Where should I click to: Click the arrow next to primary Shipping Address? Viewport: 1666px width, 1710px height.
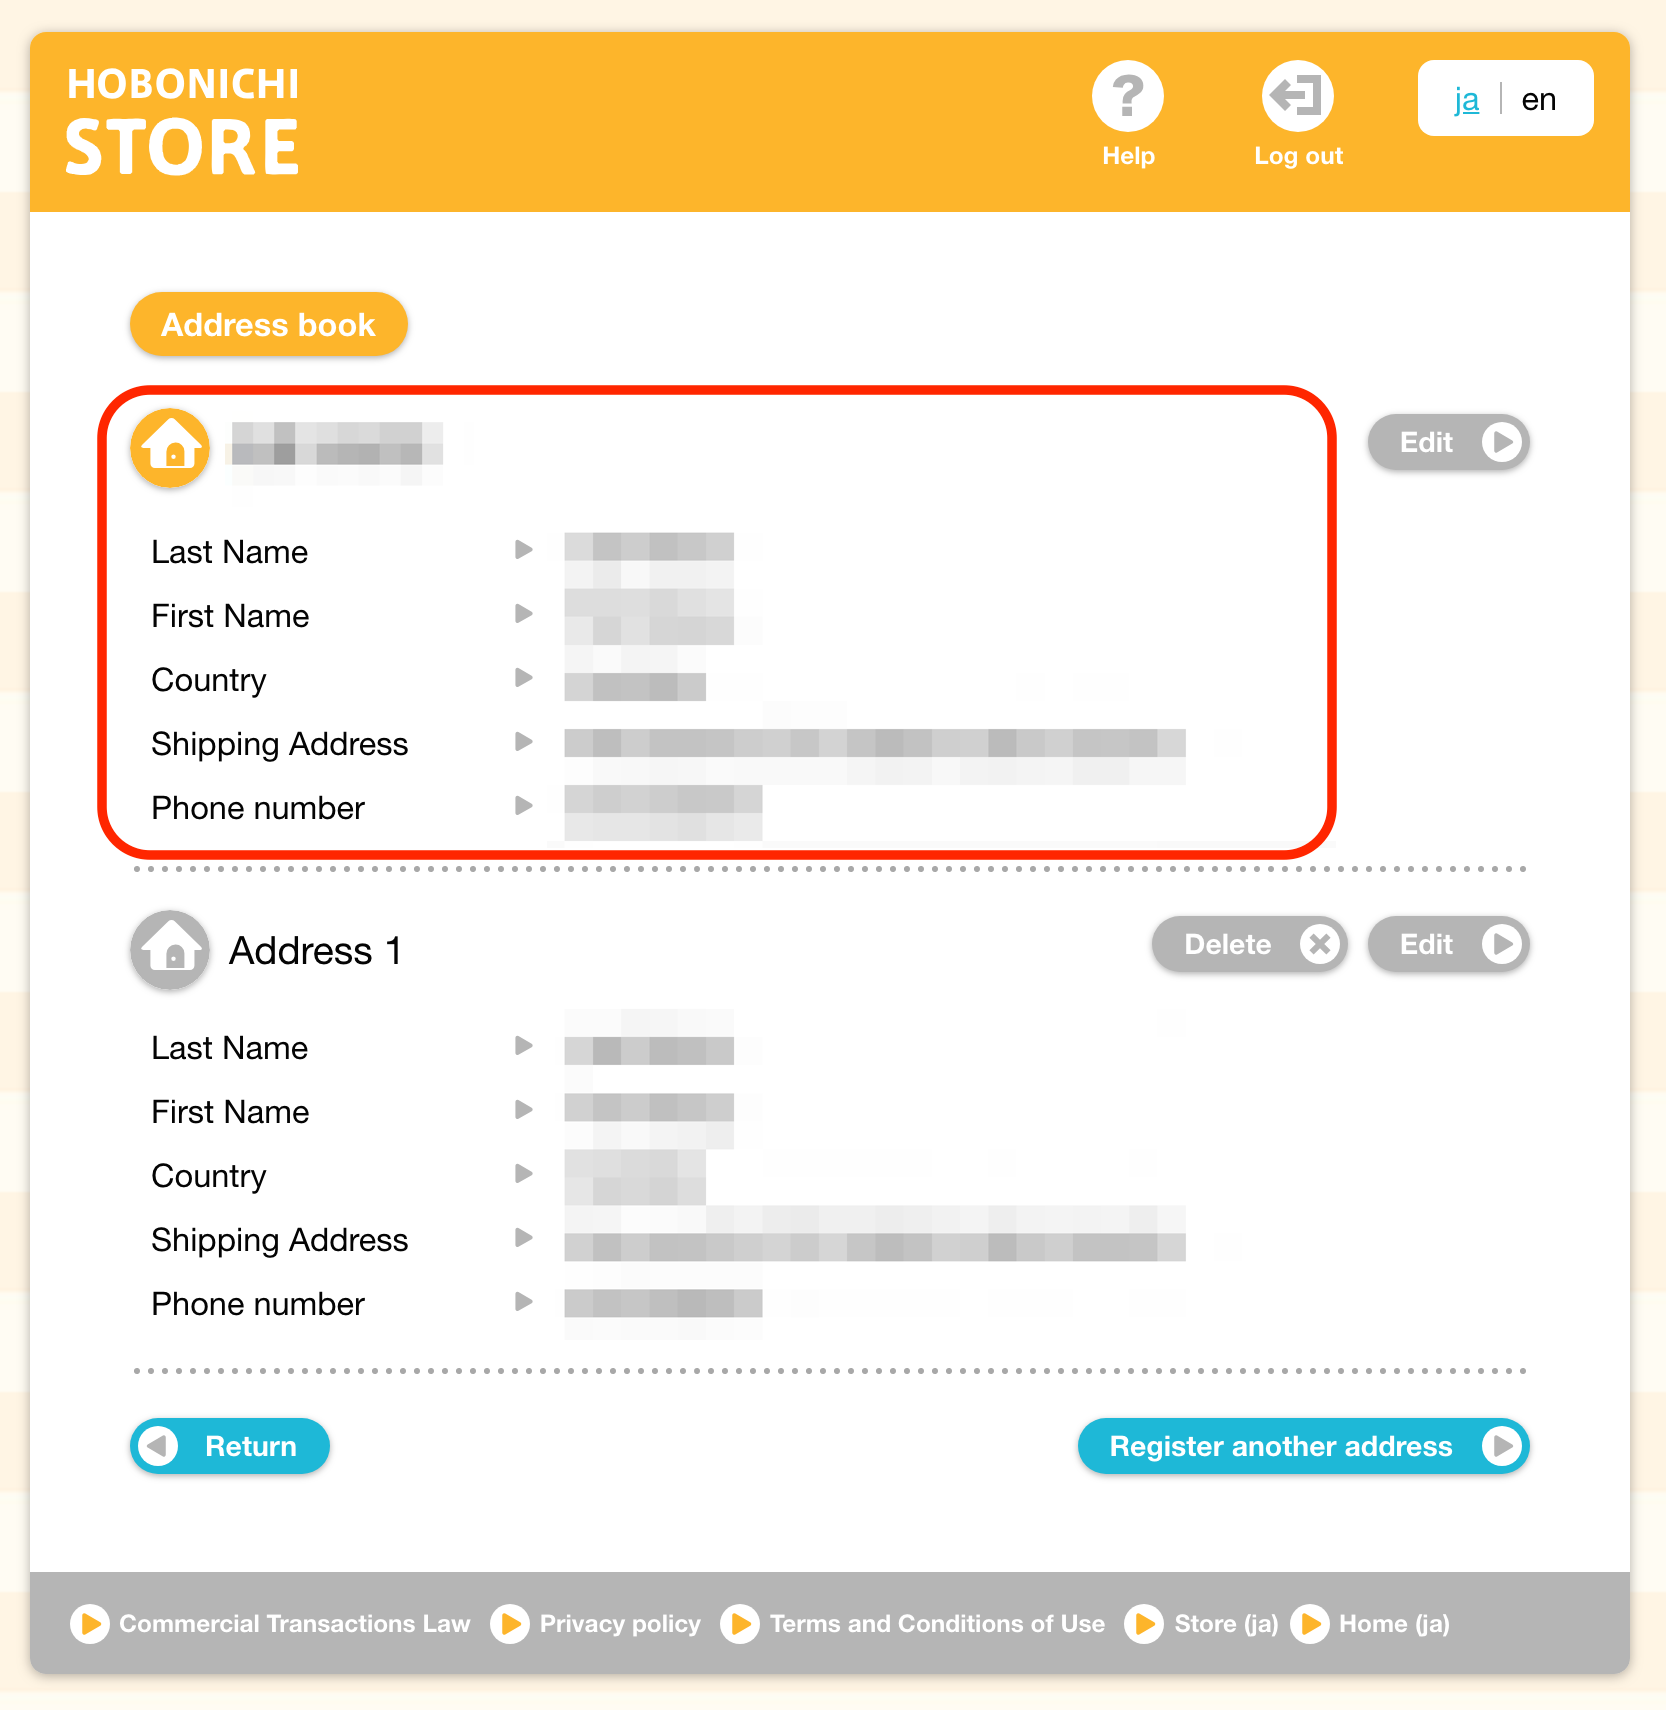523,742
